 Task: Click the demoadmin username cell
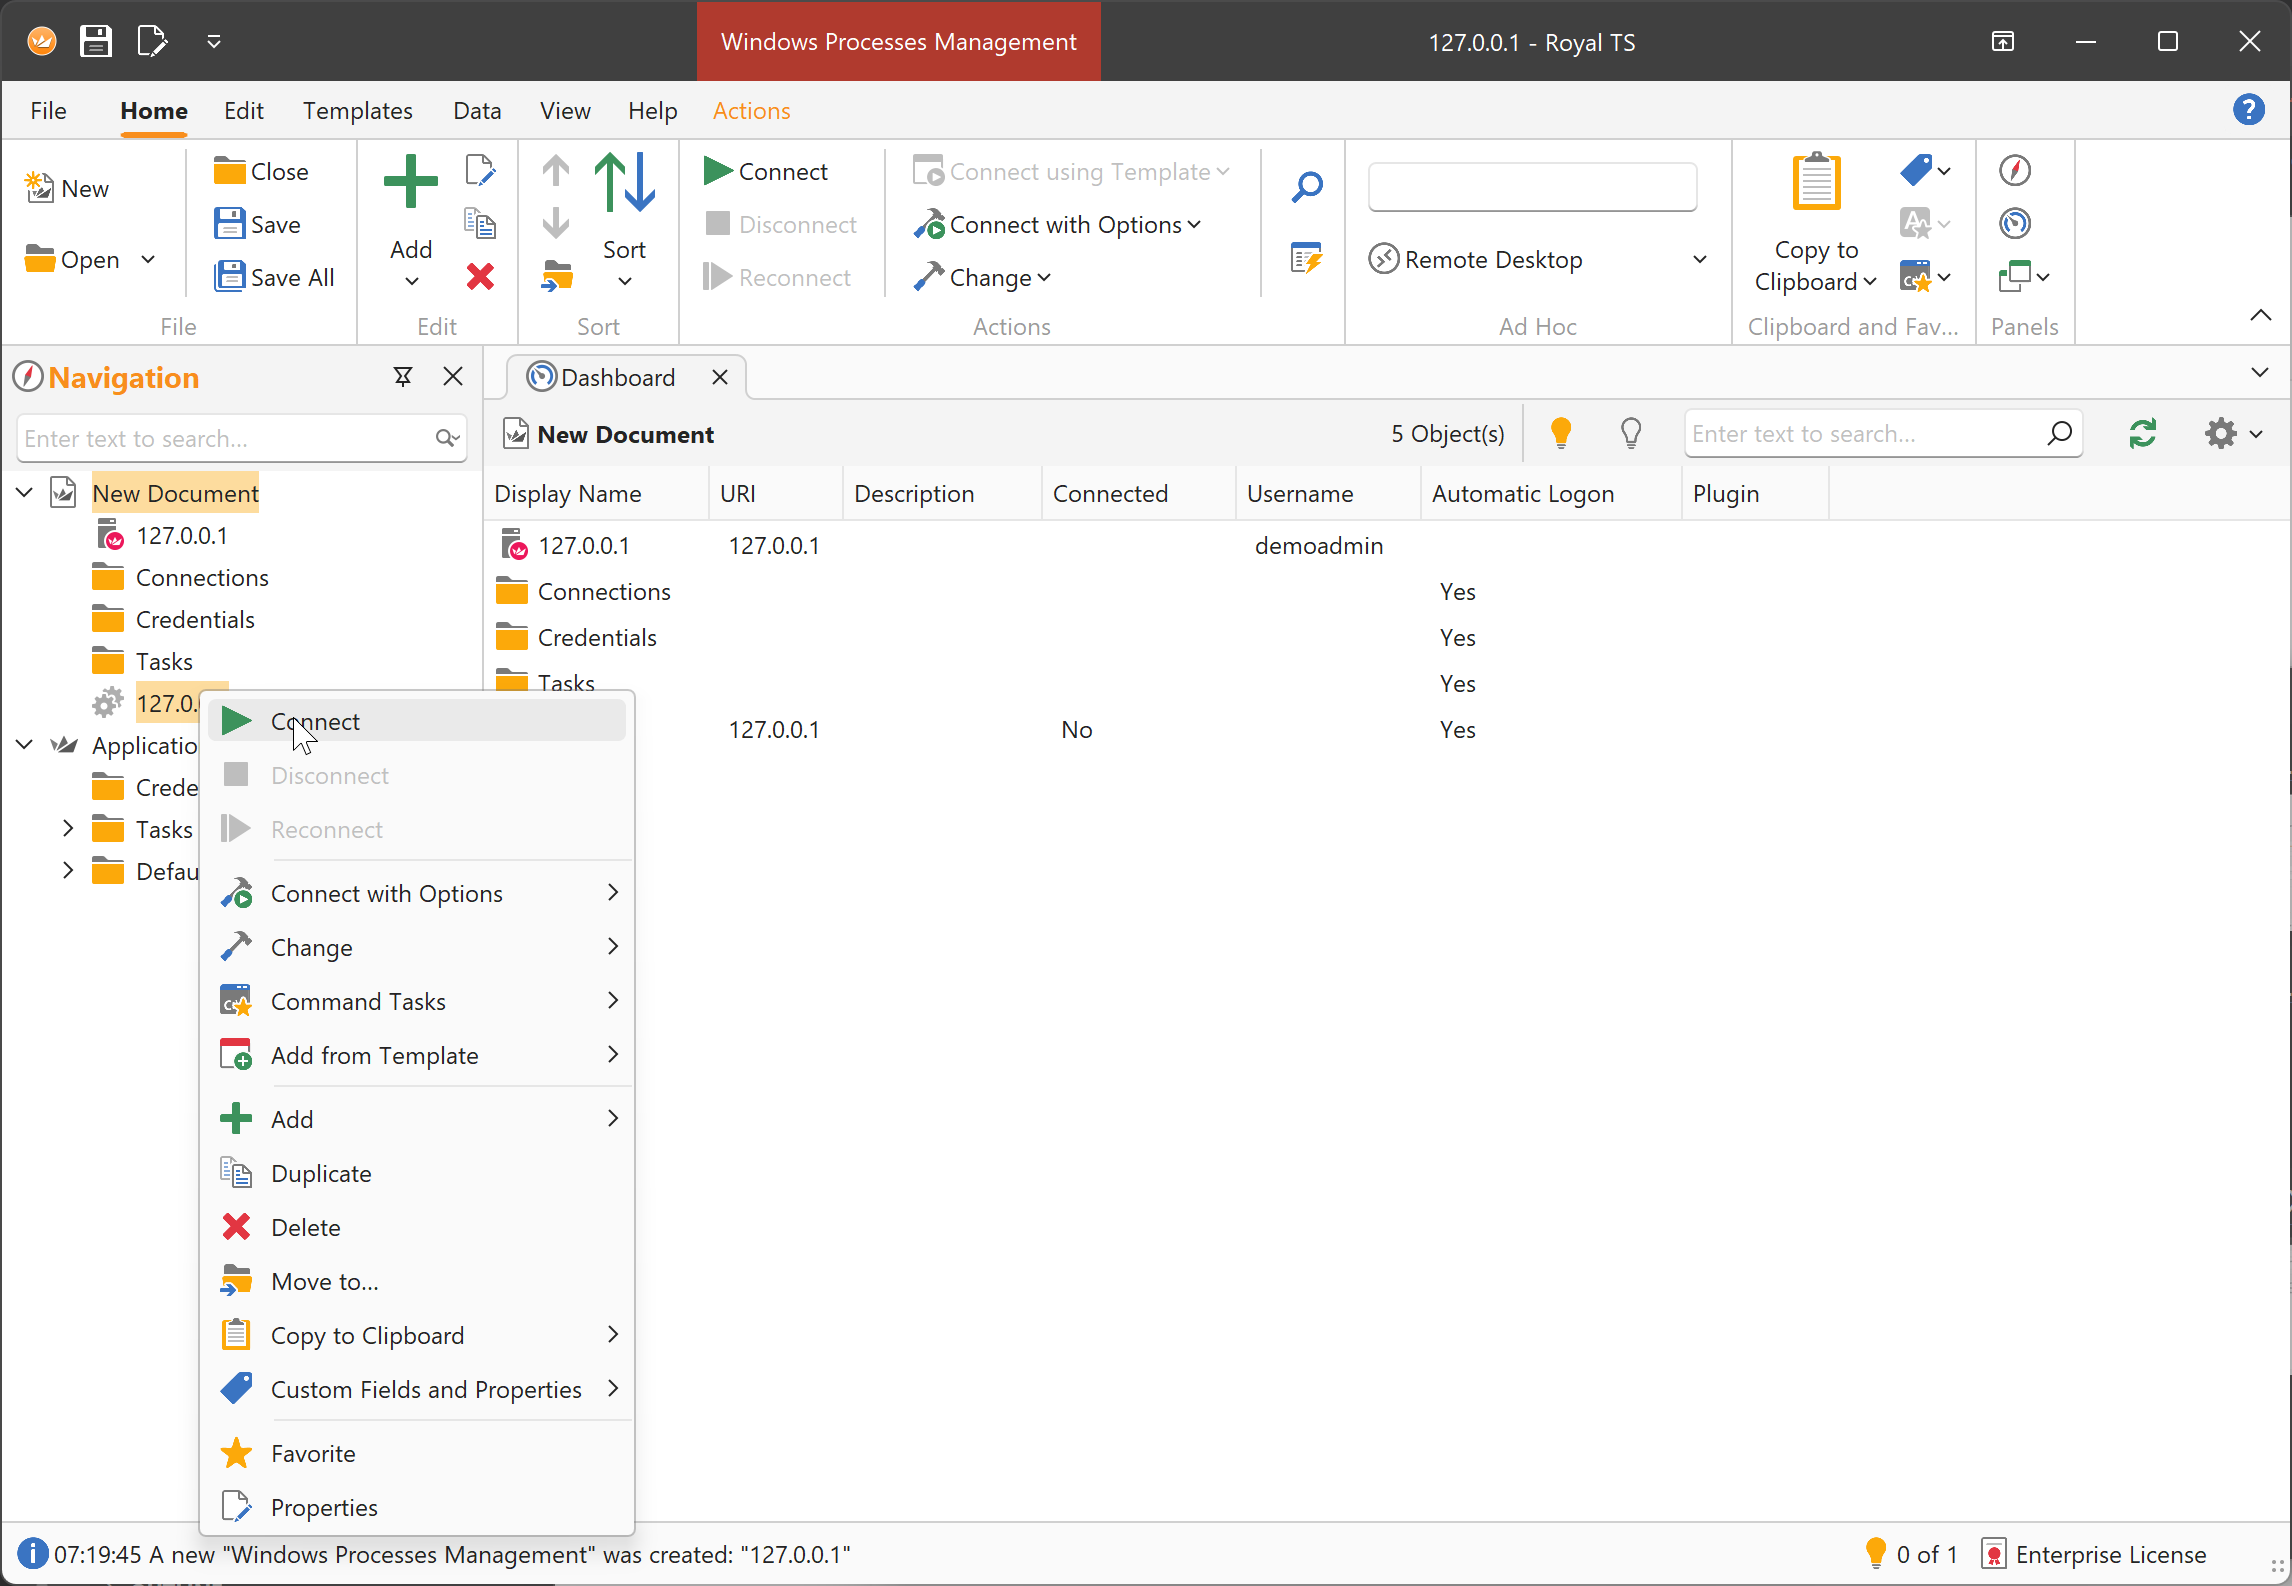[x=1319, y=545]
